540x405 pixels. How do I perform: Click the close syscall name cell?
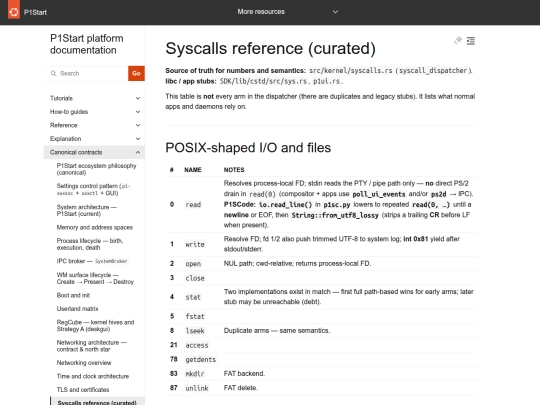195,278
